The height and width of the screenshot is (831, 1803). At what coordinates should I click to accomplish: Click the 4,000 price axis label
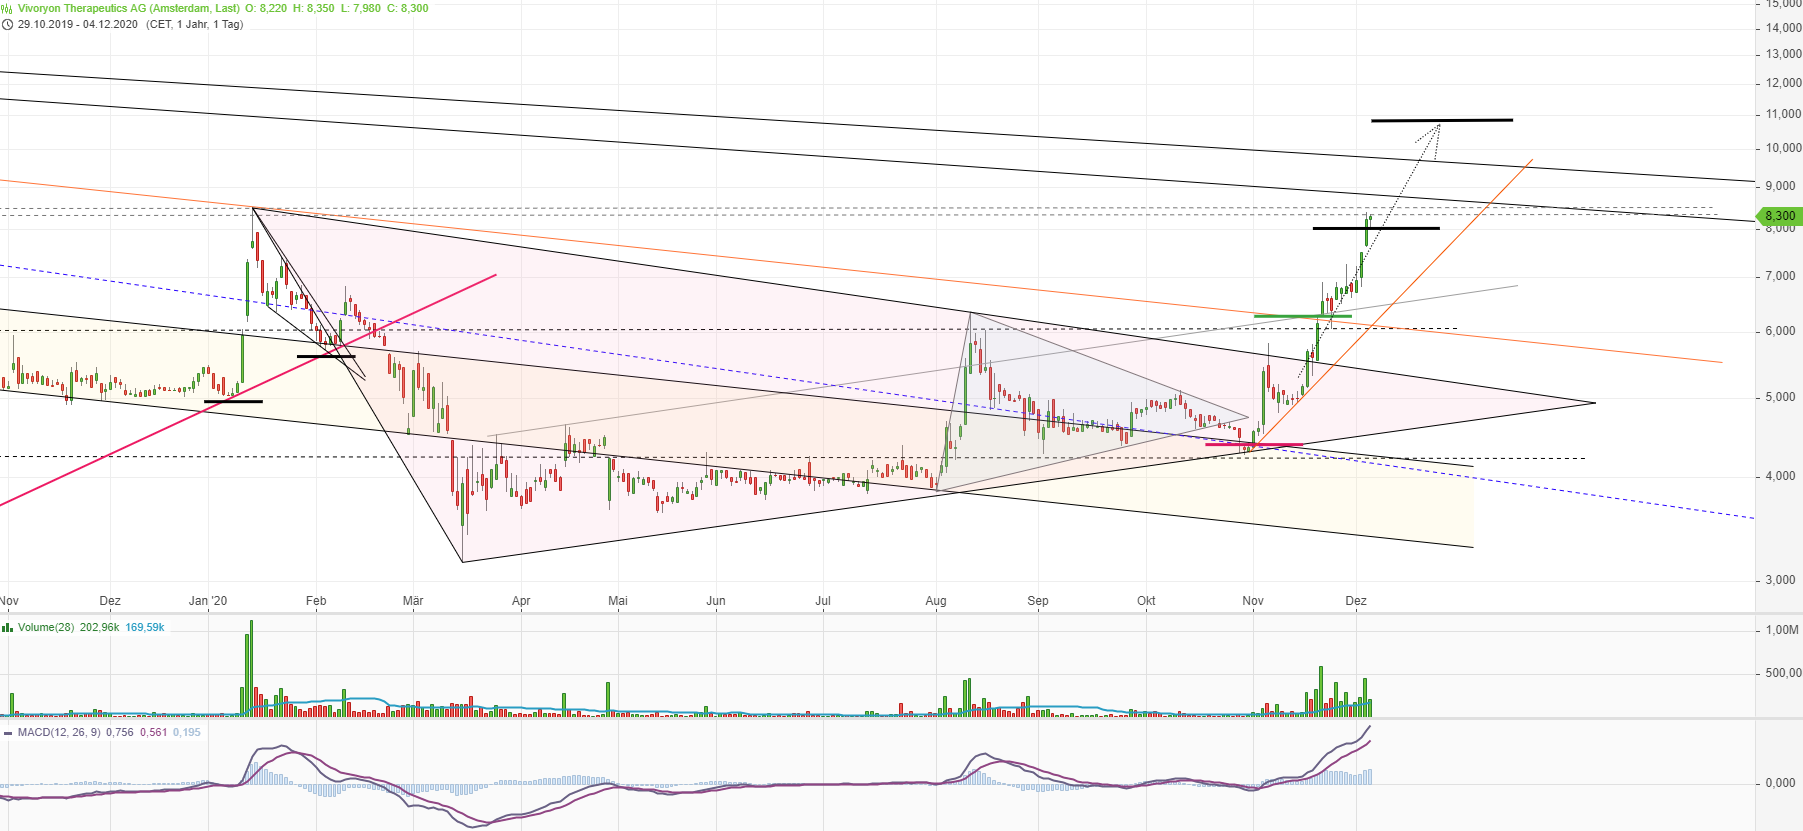click(1781, 476)
